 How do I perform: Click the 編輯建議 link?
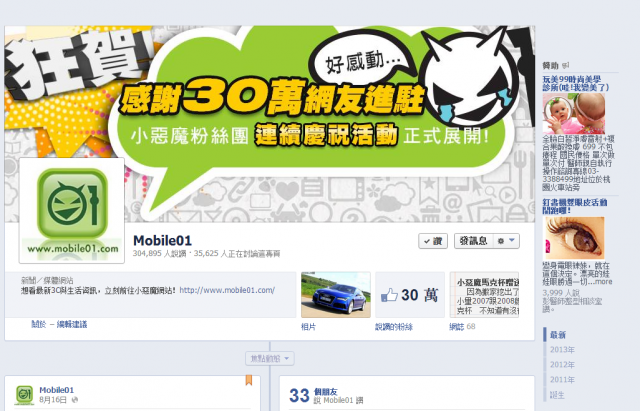click(x=72, y=324)
